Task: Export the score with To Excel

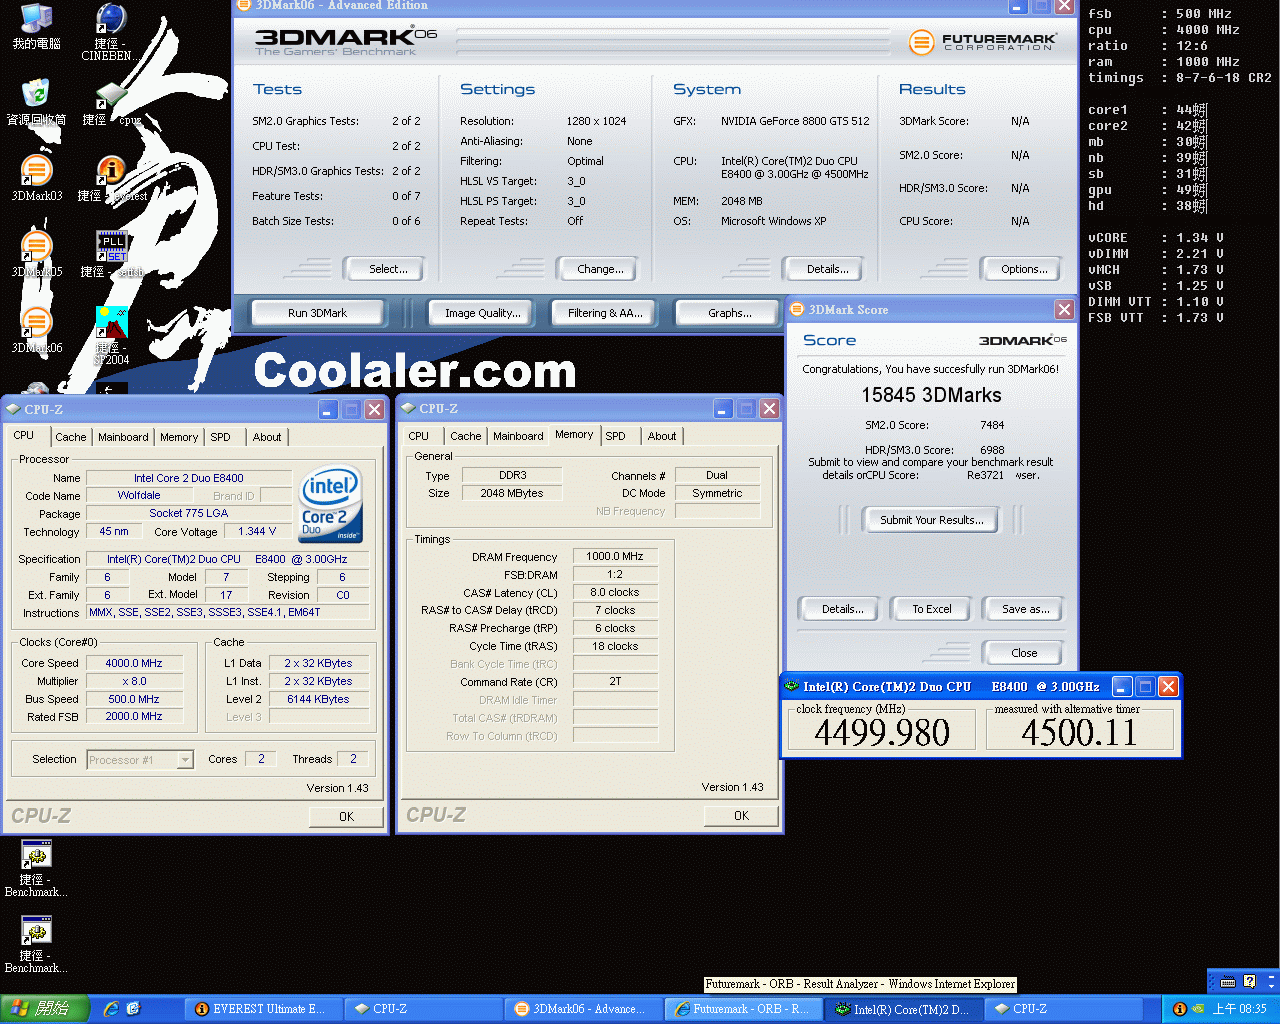Action: [931, 609]
